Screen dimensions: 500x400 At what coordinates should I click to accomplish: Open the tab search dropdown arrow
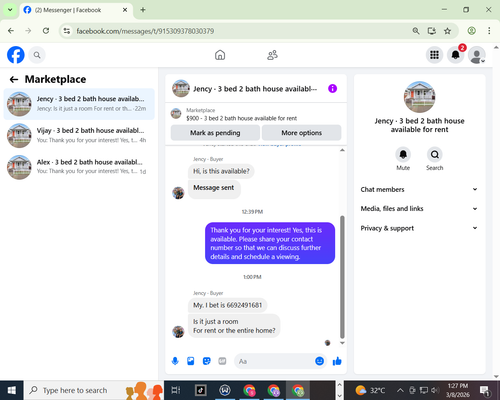(x=10, y=10)
